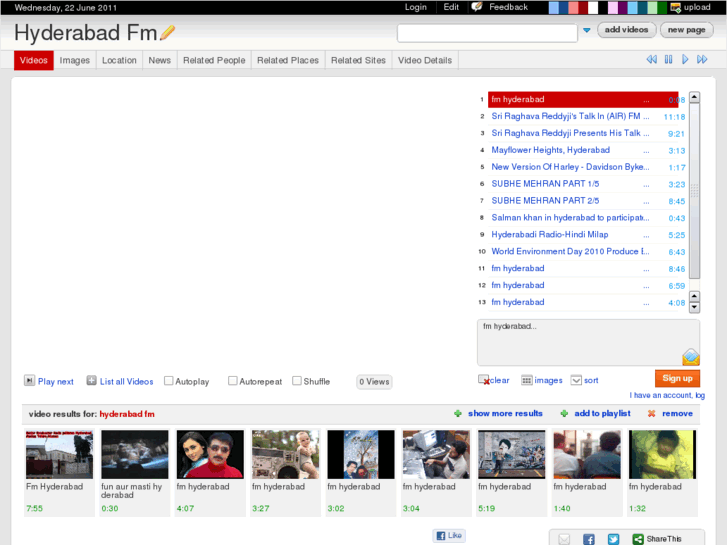Image resolution: width=727 pixels, height=545 pixels.
Task: Open the 5:19 fm hyderabad thumbnail
Action: (512, 454)
